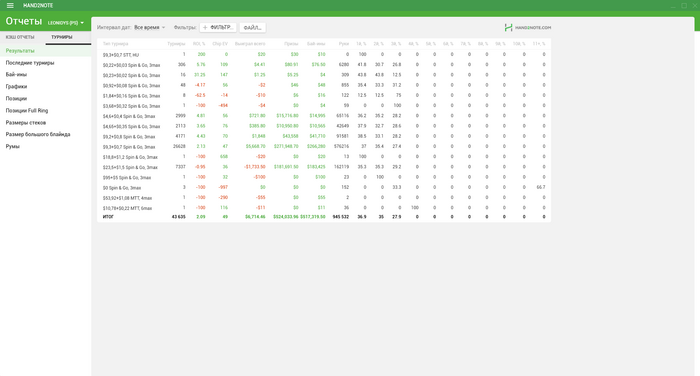The width and height of the screenshot is (700, 376).
Task: Select the $9,3+$0,7 STT, HU row
Action: click(324, 54)
